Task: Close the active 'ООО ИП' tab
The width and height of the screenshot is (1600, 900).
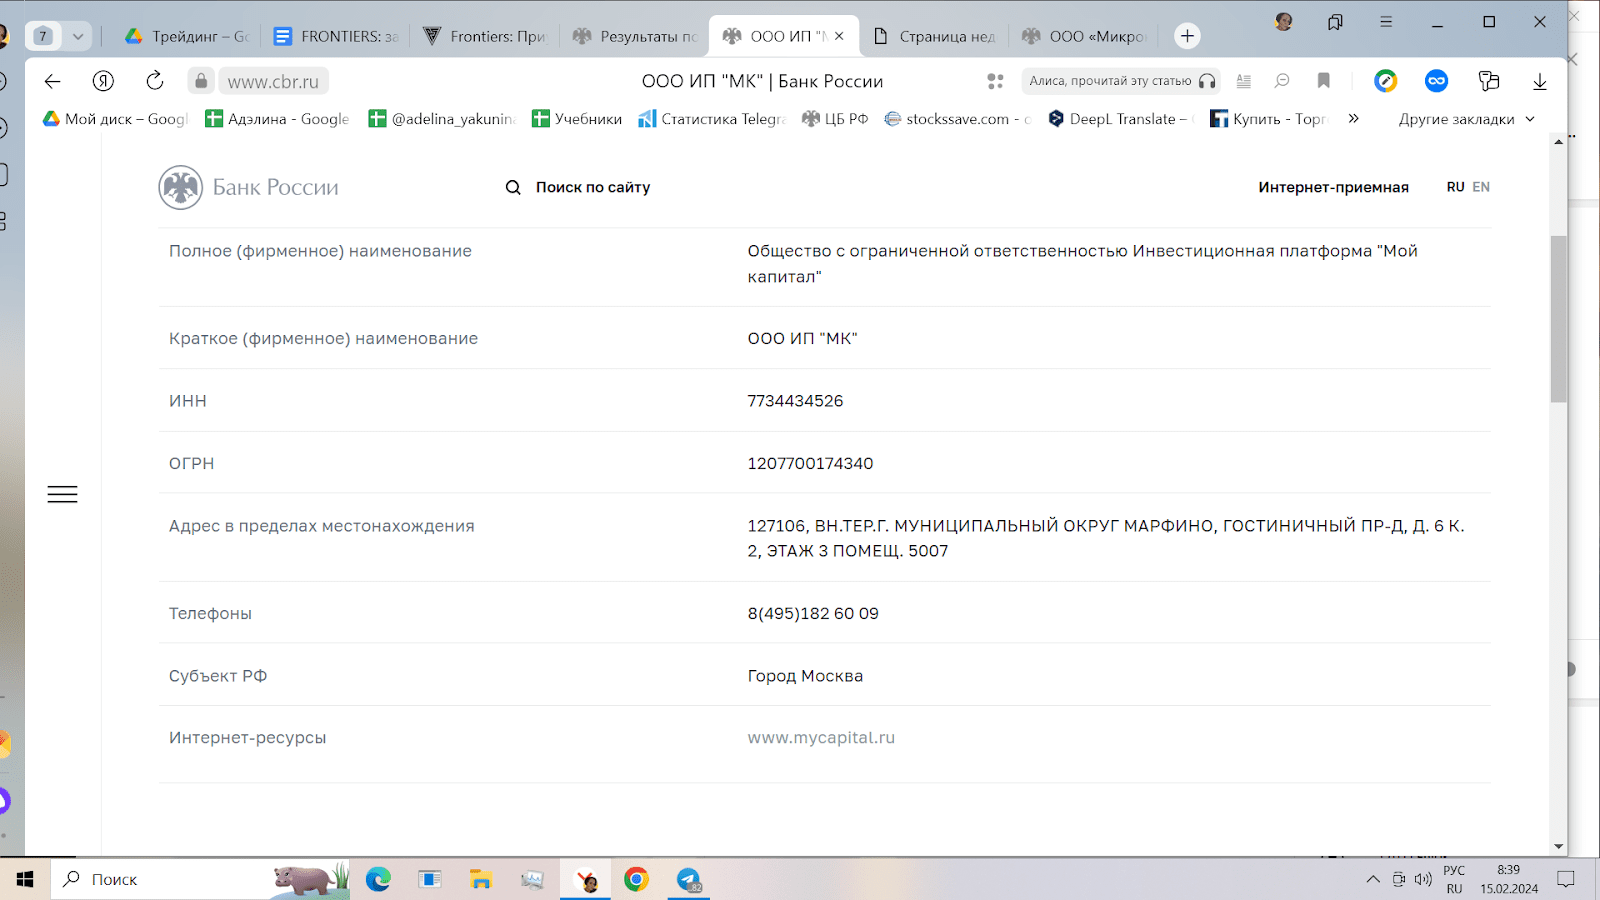Action: [x=839, y=36]
